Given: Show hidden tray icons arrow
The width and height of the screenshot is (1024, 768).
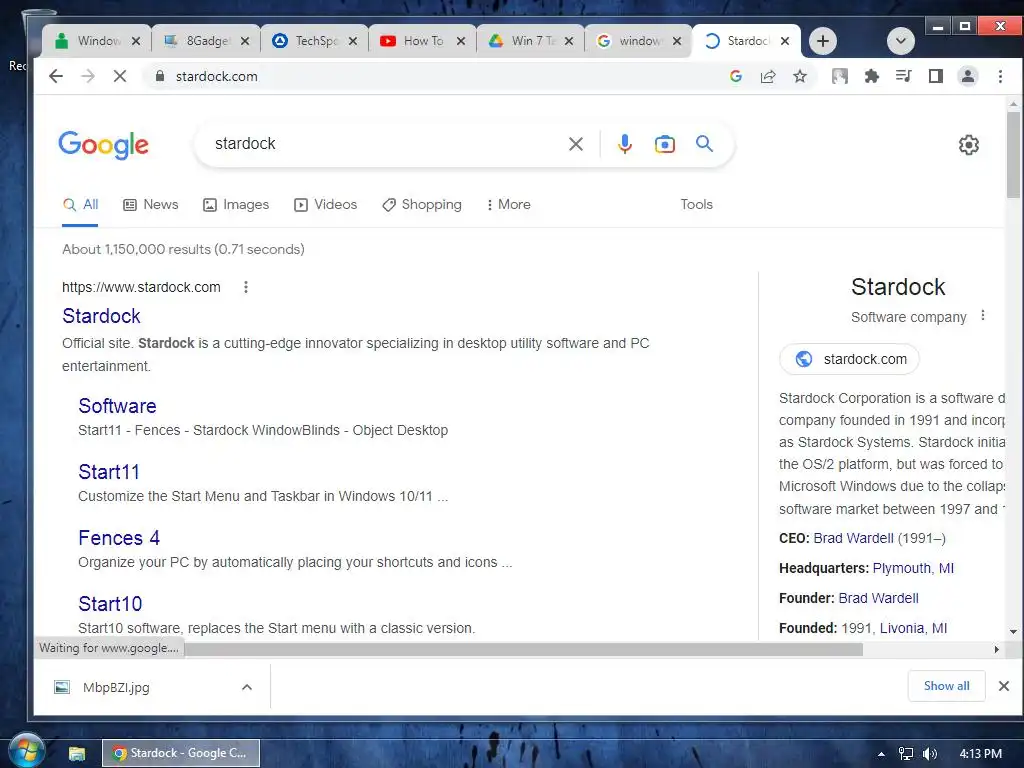Looking at the screenshot, I should [881, 754].
